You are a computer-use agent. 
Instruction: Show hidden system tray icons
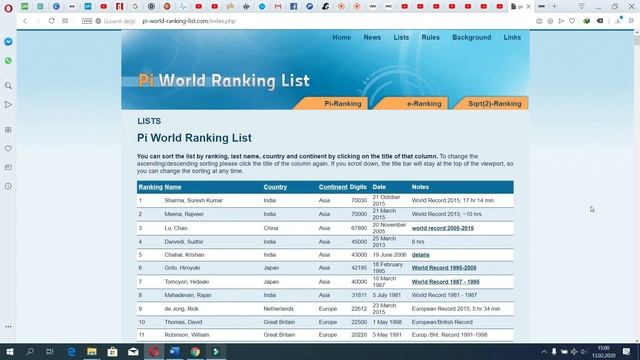(544, 351)
